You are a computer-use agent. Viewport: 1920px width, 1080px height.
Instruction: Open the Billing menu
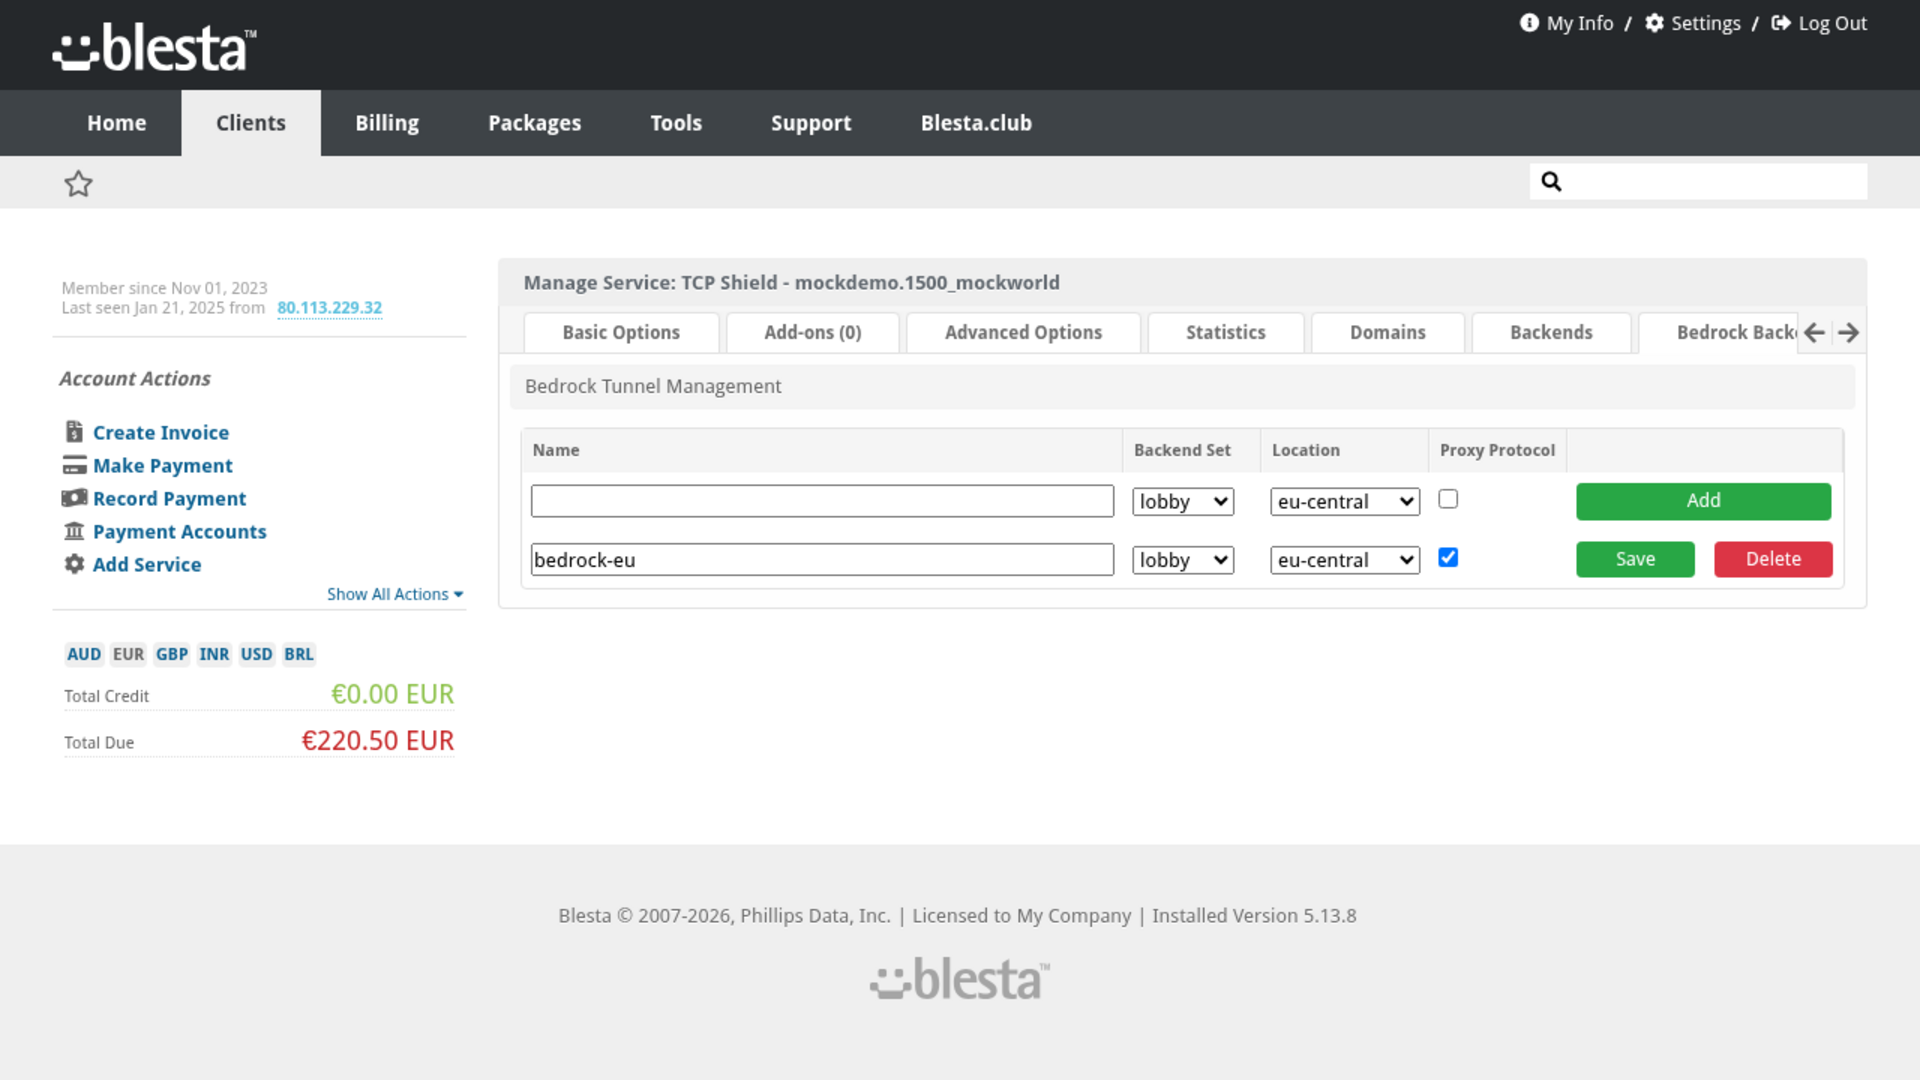click(387, 123)
